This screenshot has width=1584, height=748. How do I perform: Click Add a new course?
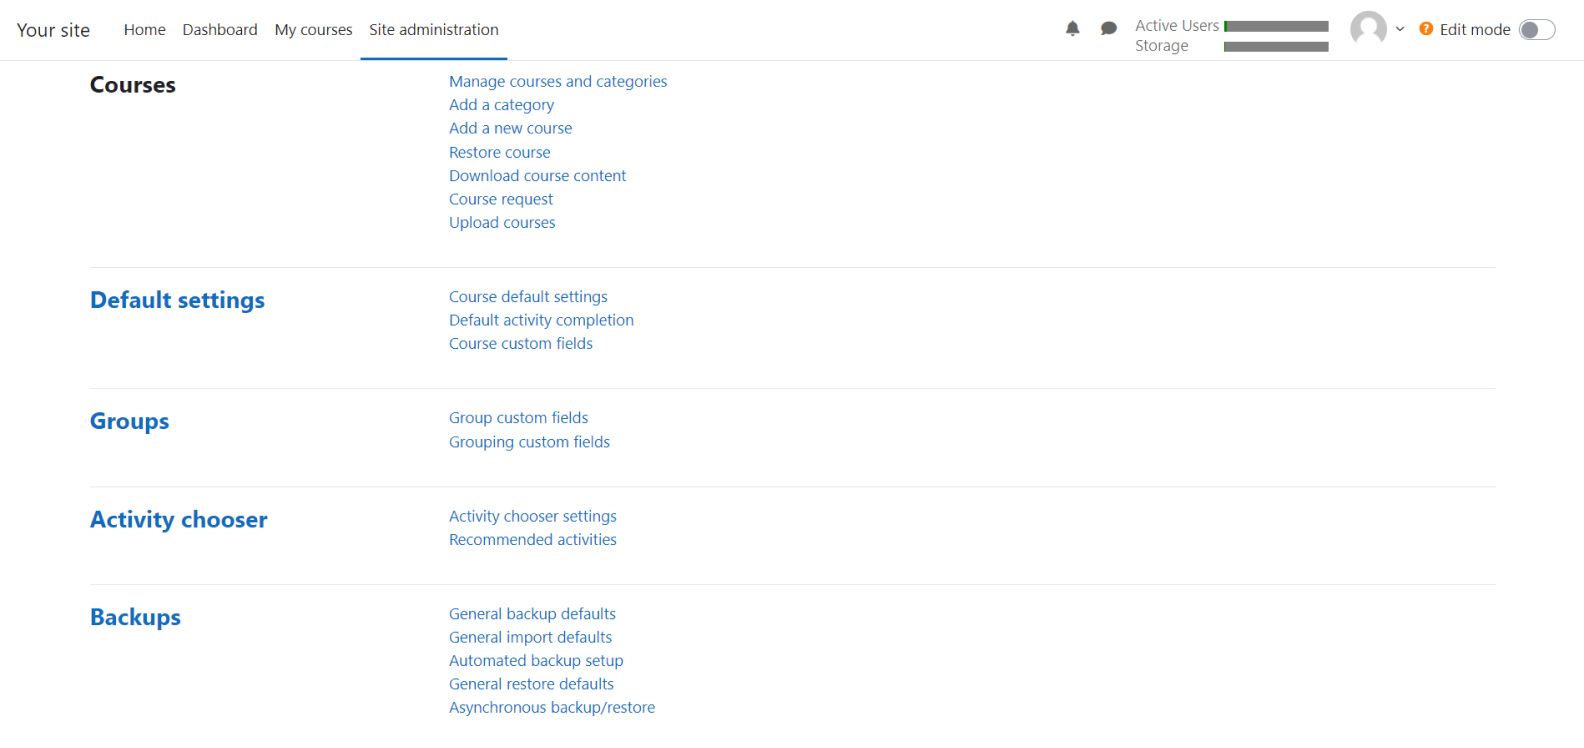[x=510, y=128]
